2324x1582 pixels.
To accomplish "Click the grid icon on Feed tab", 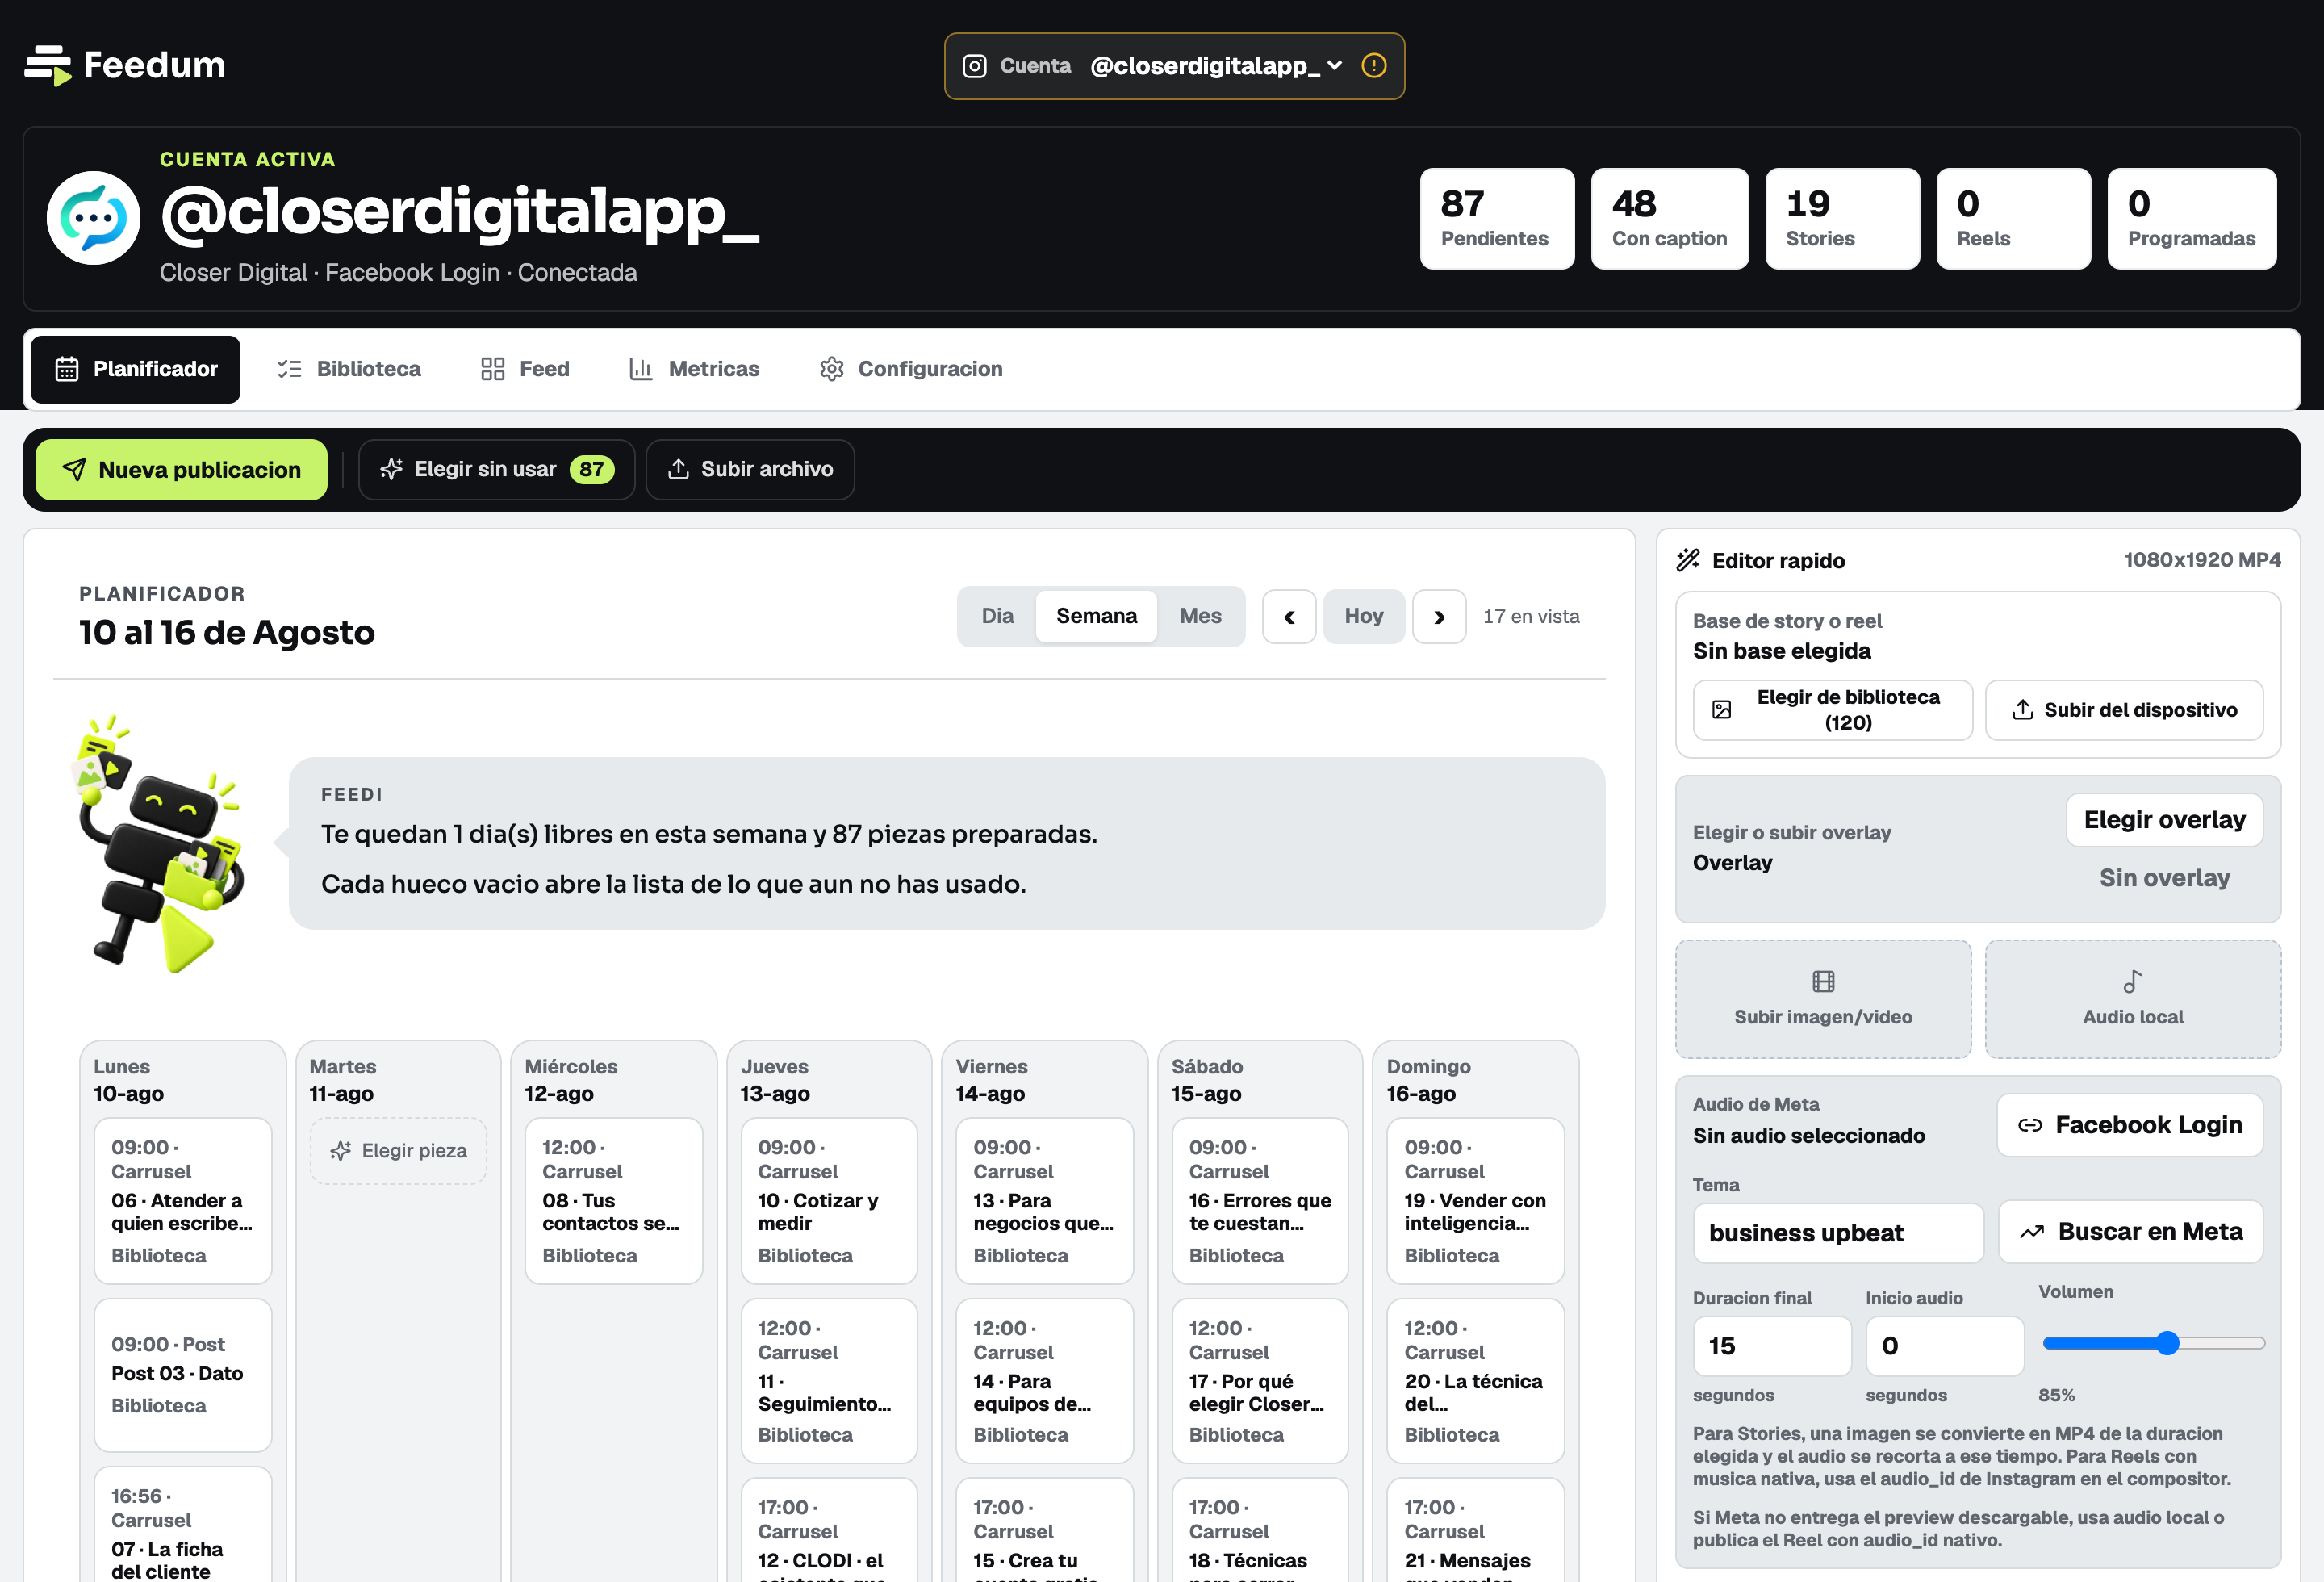I will point(493,369).
